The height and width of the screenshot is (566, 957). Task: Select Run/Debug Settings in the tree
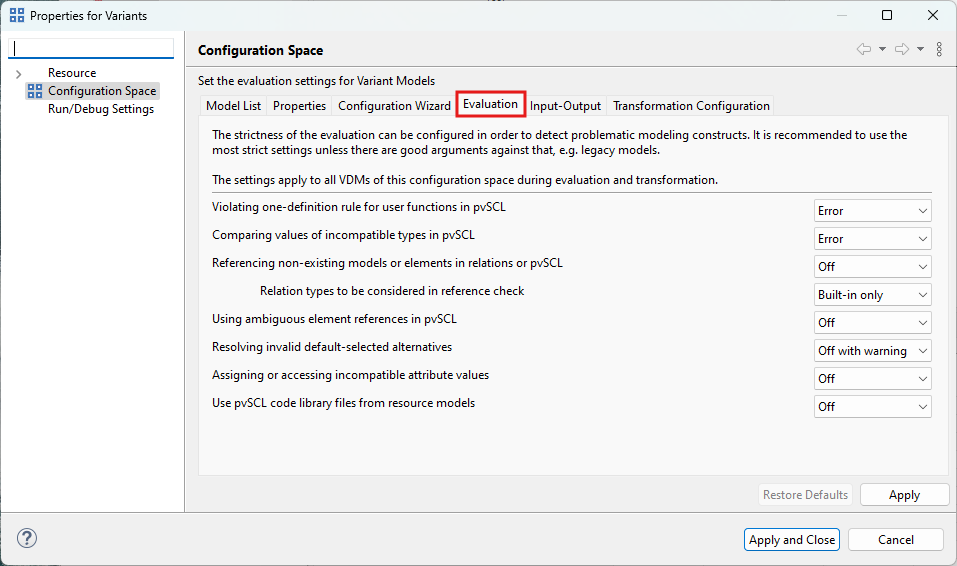click(x=100, y=109)
